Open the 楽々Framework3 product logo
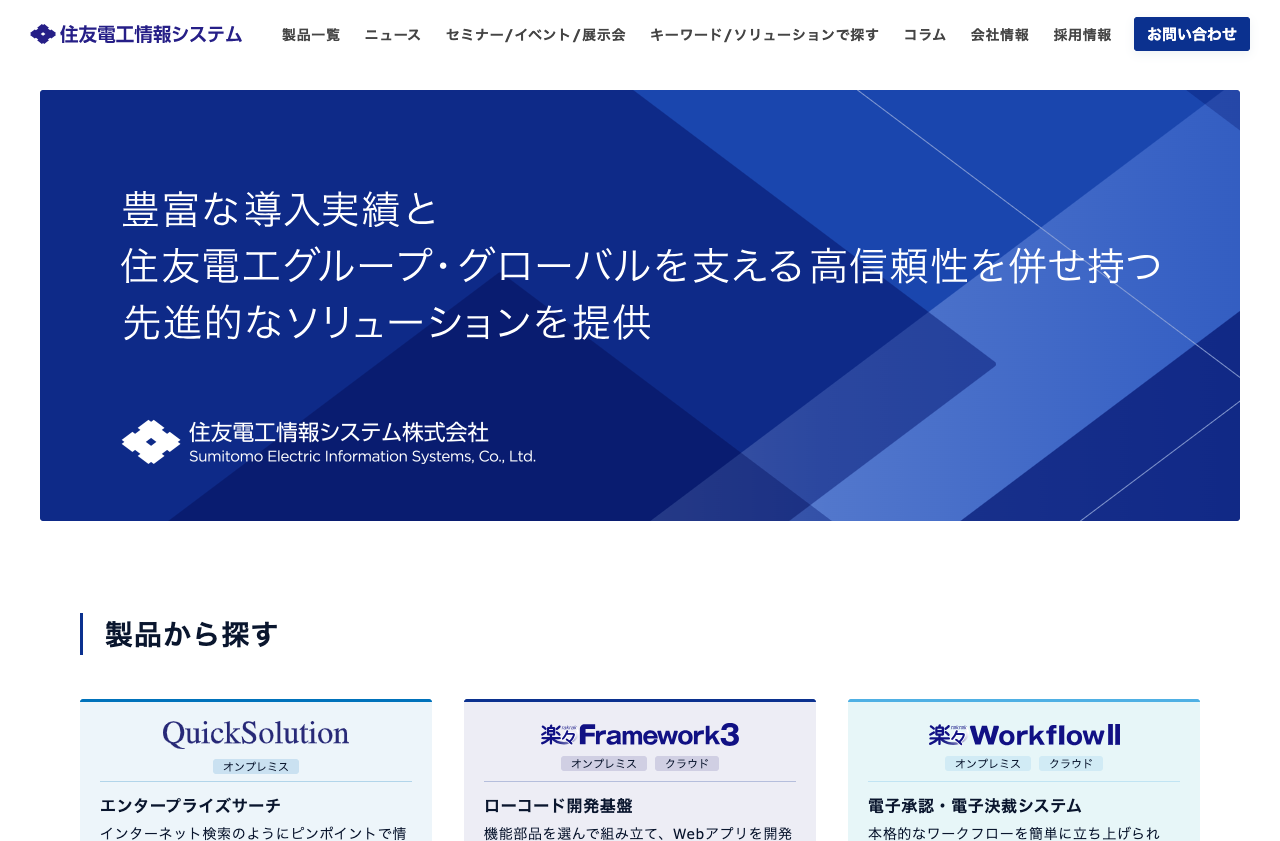 pos(640,734)
